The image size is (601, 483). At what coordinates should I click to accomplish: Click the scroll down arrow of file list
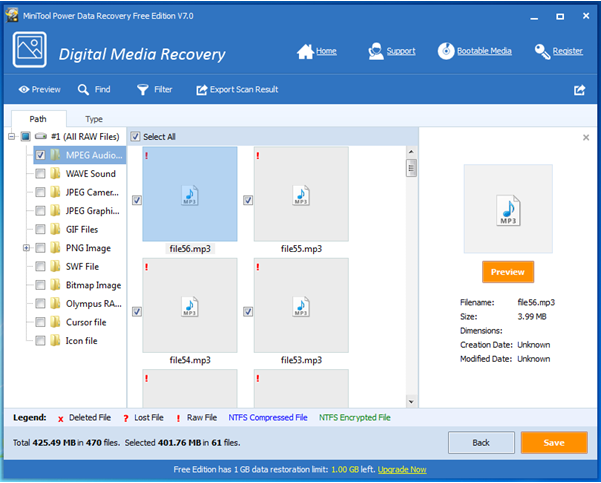411,402
